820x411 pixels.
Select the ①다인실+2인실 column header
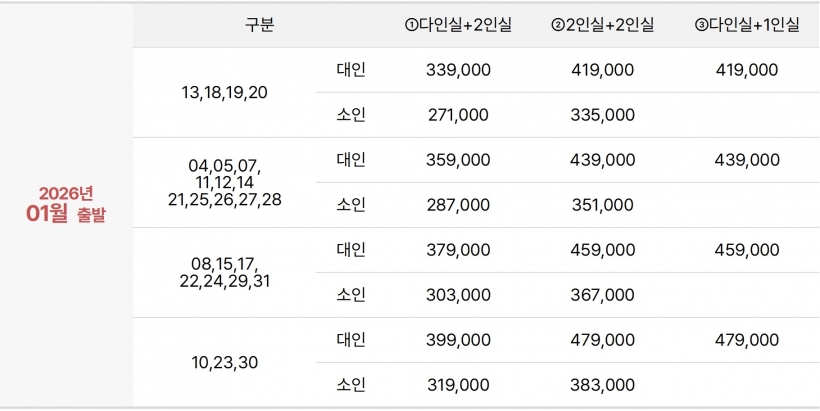(x=459, y=26)
